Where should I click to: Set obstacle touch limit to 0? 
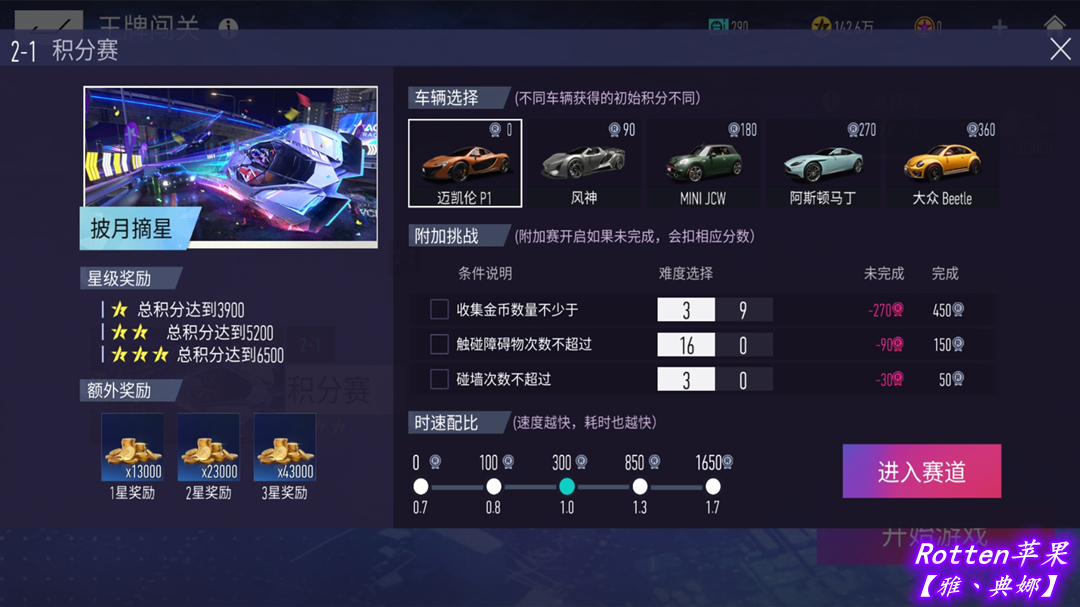pos(743,344)
